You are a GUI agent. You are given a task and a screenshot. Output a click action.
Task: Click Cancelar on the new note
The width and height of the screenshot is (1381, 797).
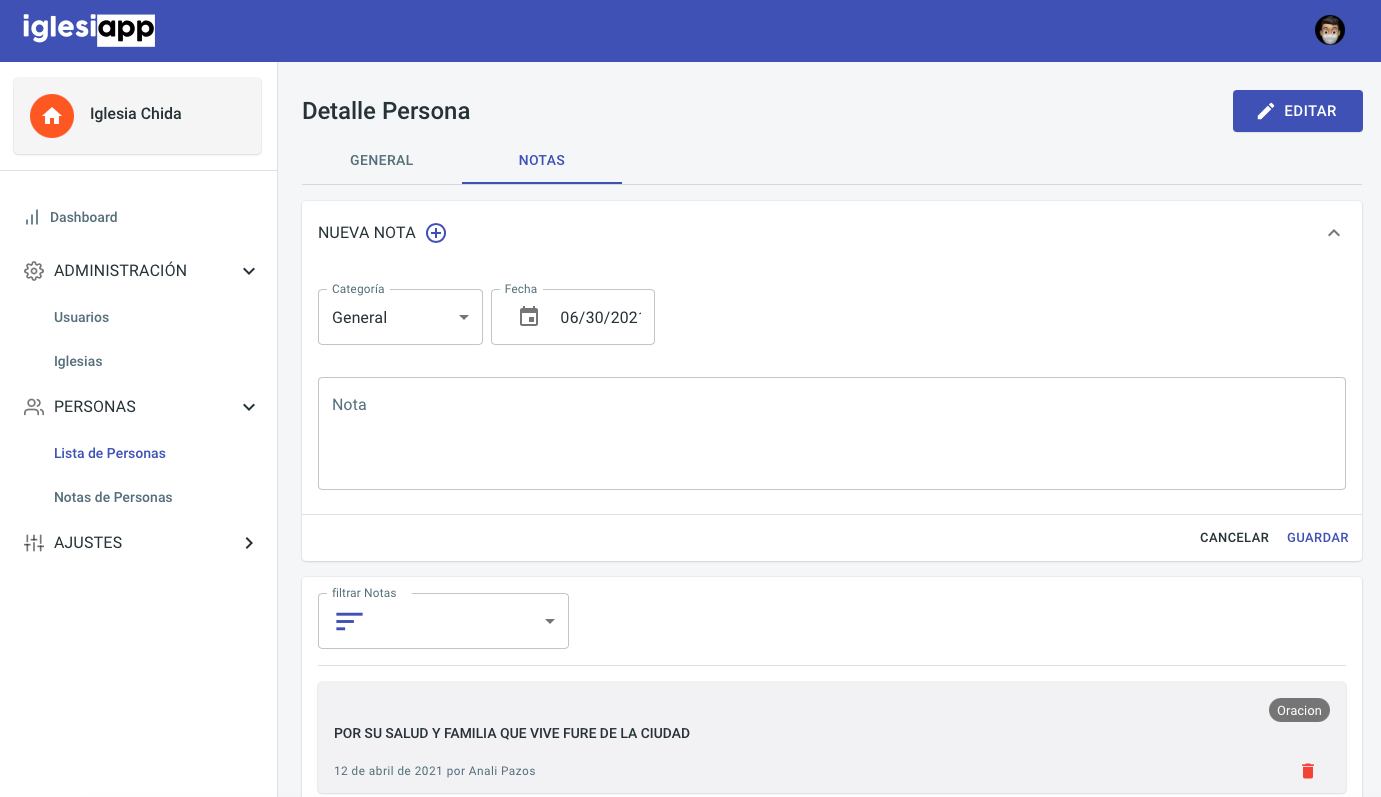coord(1234,538)
